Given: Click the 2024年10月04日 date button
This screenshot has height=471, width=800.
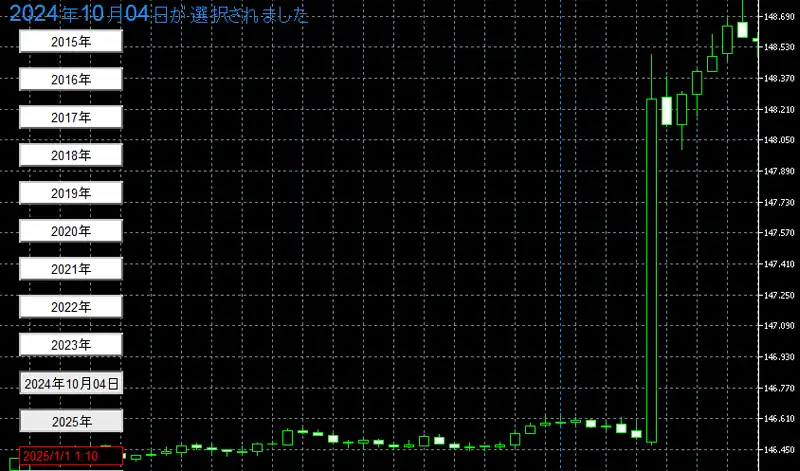Looking at the screenshot, I should point(71,383).
